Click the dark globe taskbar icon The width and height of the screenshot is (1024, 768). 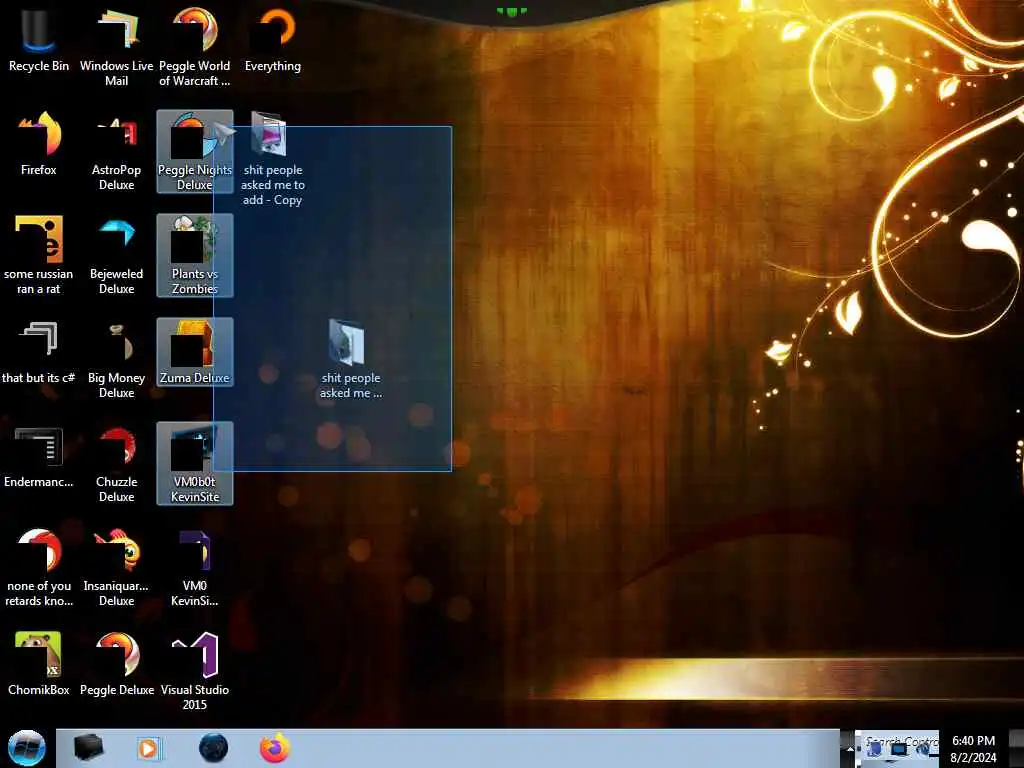point(213,748)
